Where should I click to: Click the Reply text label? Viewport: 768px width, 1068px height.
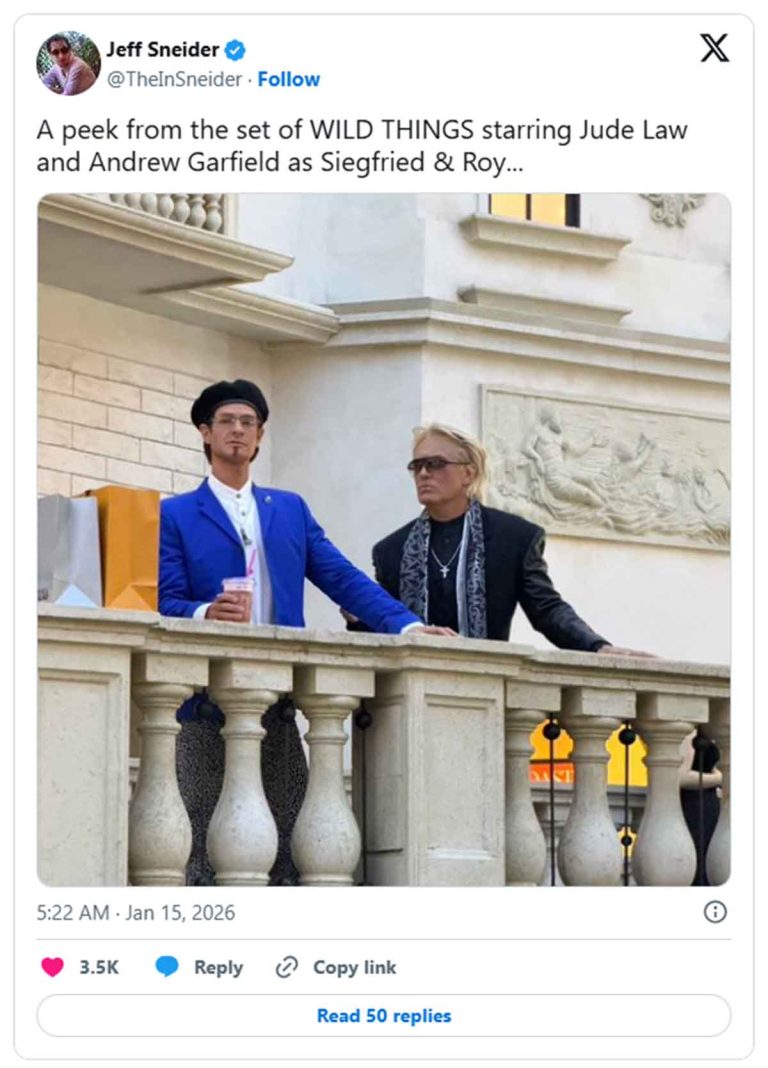[x=218, y=967]
